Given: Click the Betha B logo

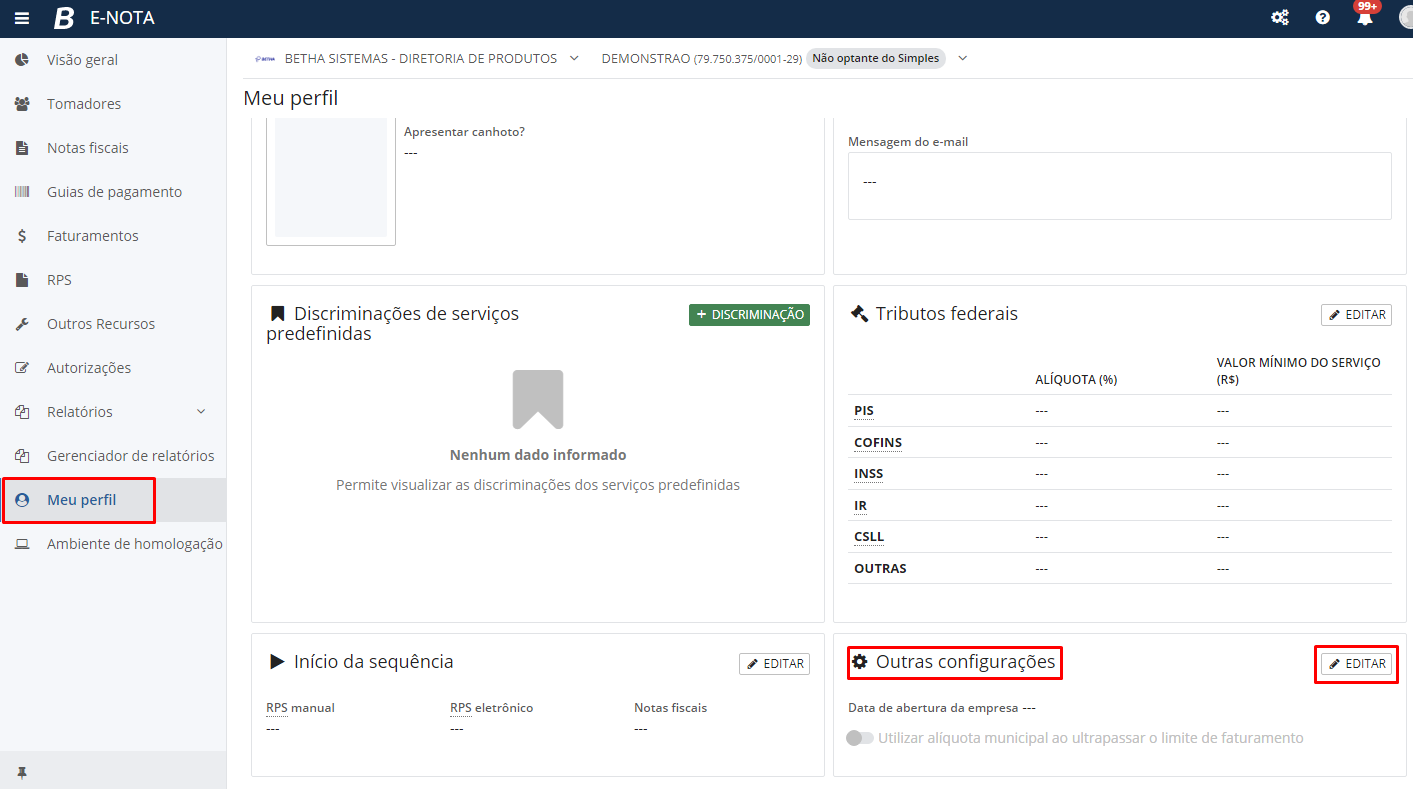Looking at the screenshot, I should coord(64,18).
